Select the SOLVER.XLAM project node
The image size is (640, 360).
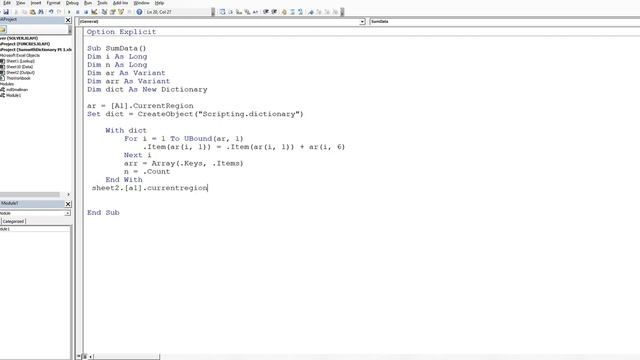pos(19,38)
